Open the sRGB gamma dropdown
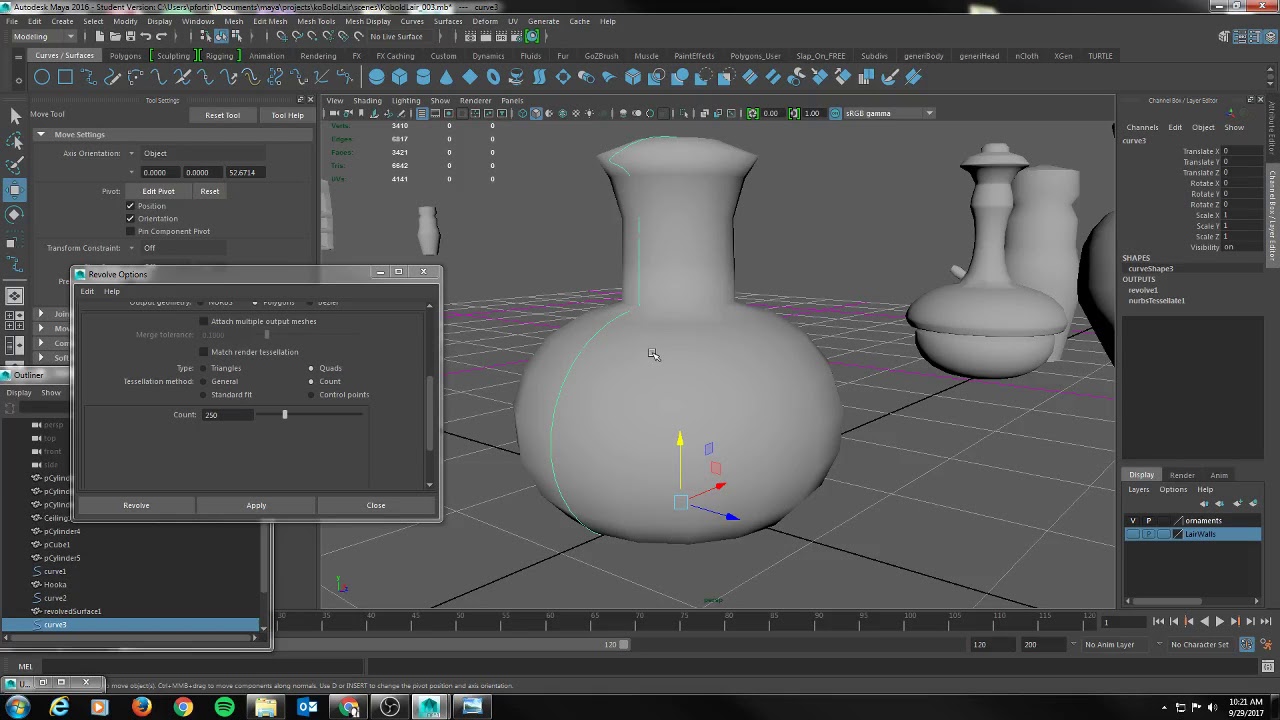Screen dimensions: 1280x720 click(889, 113)
